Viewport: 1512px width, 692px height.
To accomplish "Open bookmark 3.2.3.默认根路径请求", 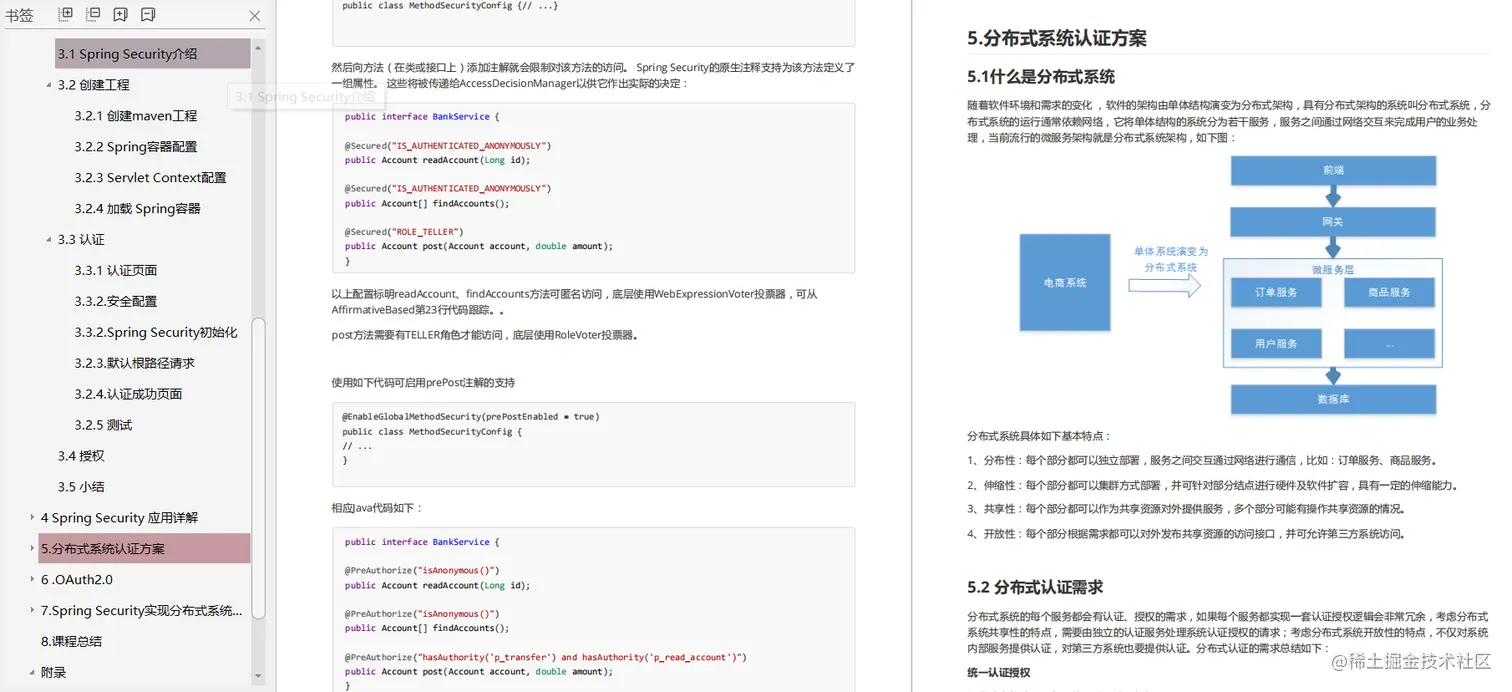I will [135, 364].
